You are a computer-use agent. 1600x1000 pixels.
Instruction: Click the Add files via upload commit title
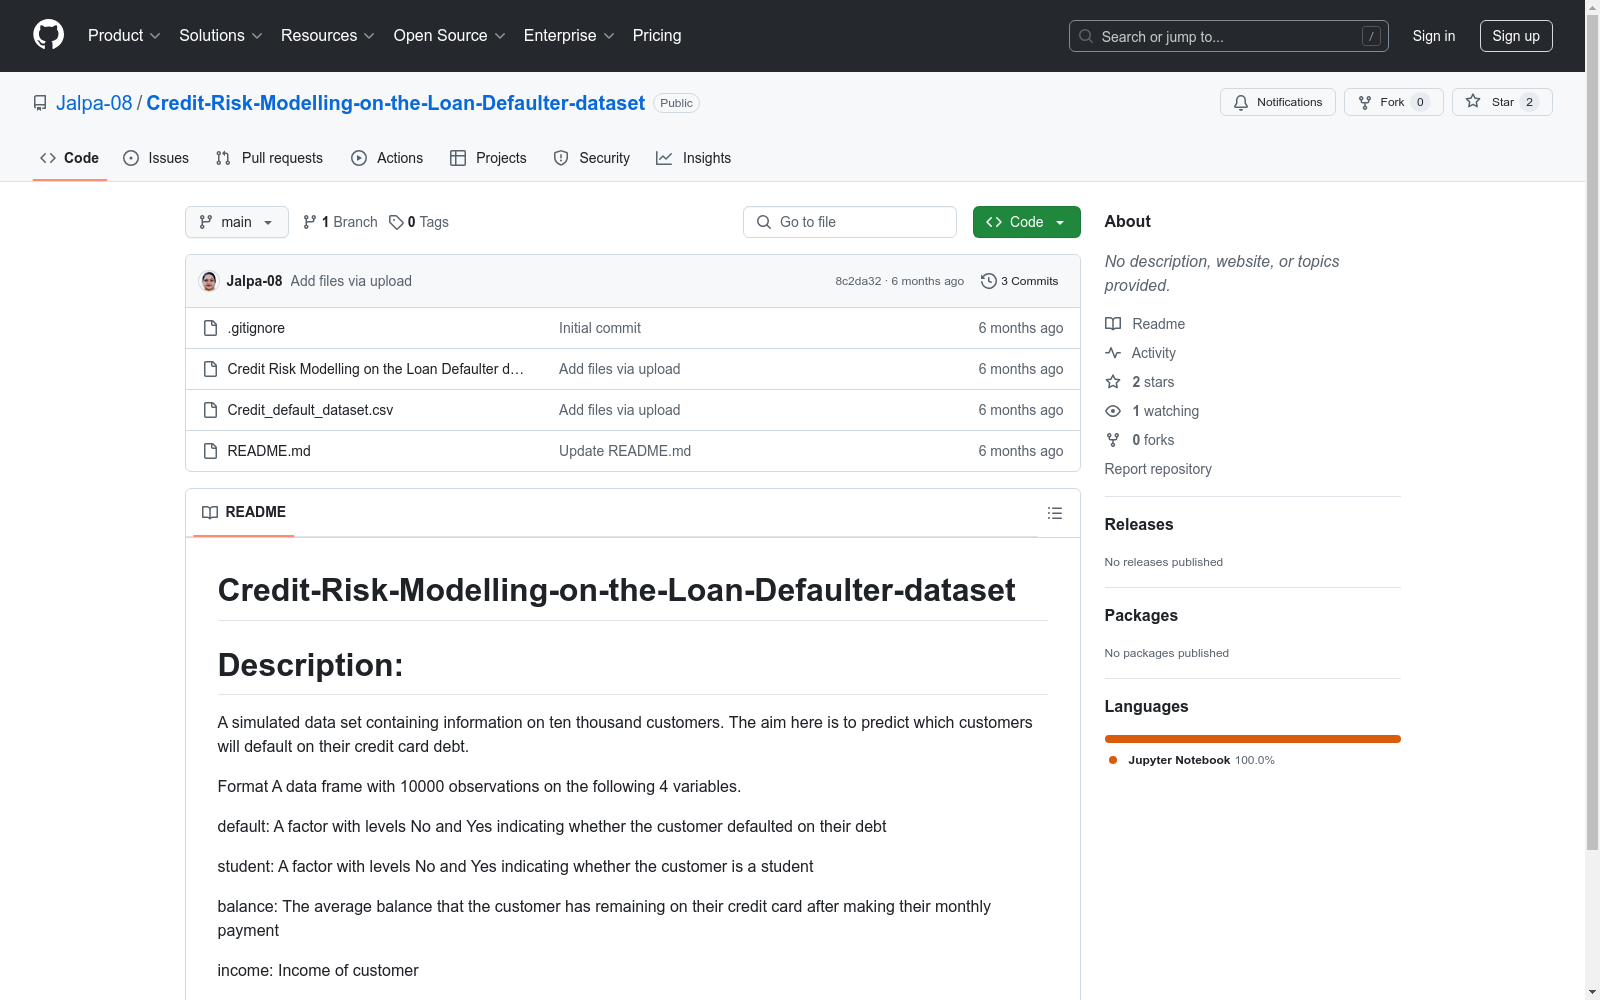point(351,281)
